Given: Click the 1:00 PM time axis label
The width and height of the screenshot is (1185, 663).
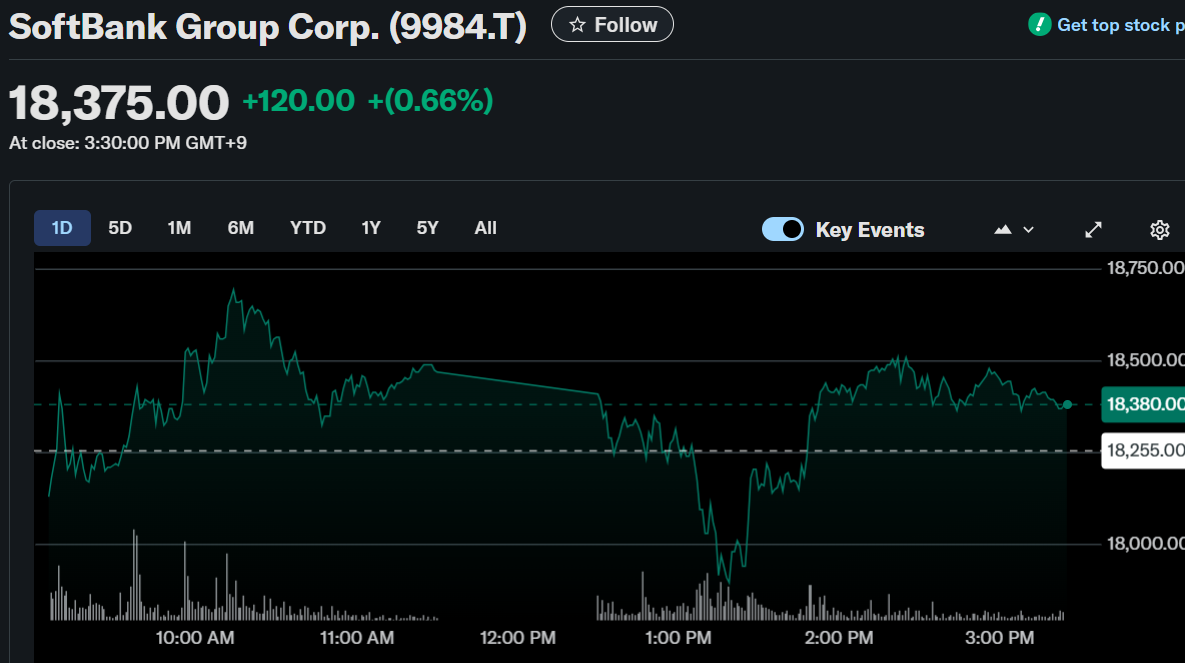Looking at the screenshot, I should point(678,638).
